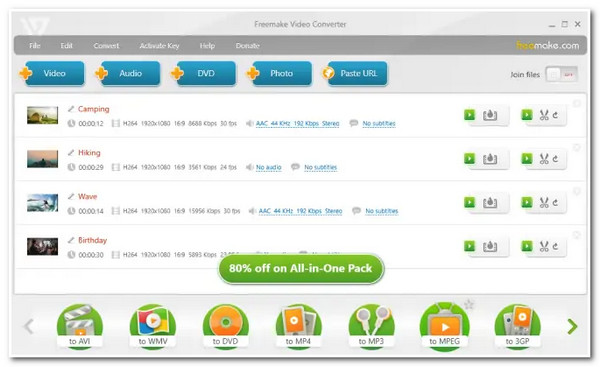Rotate the Hiking video with the arrow icon

[x=555, y=159]
